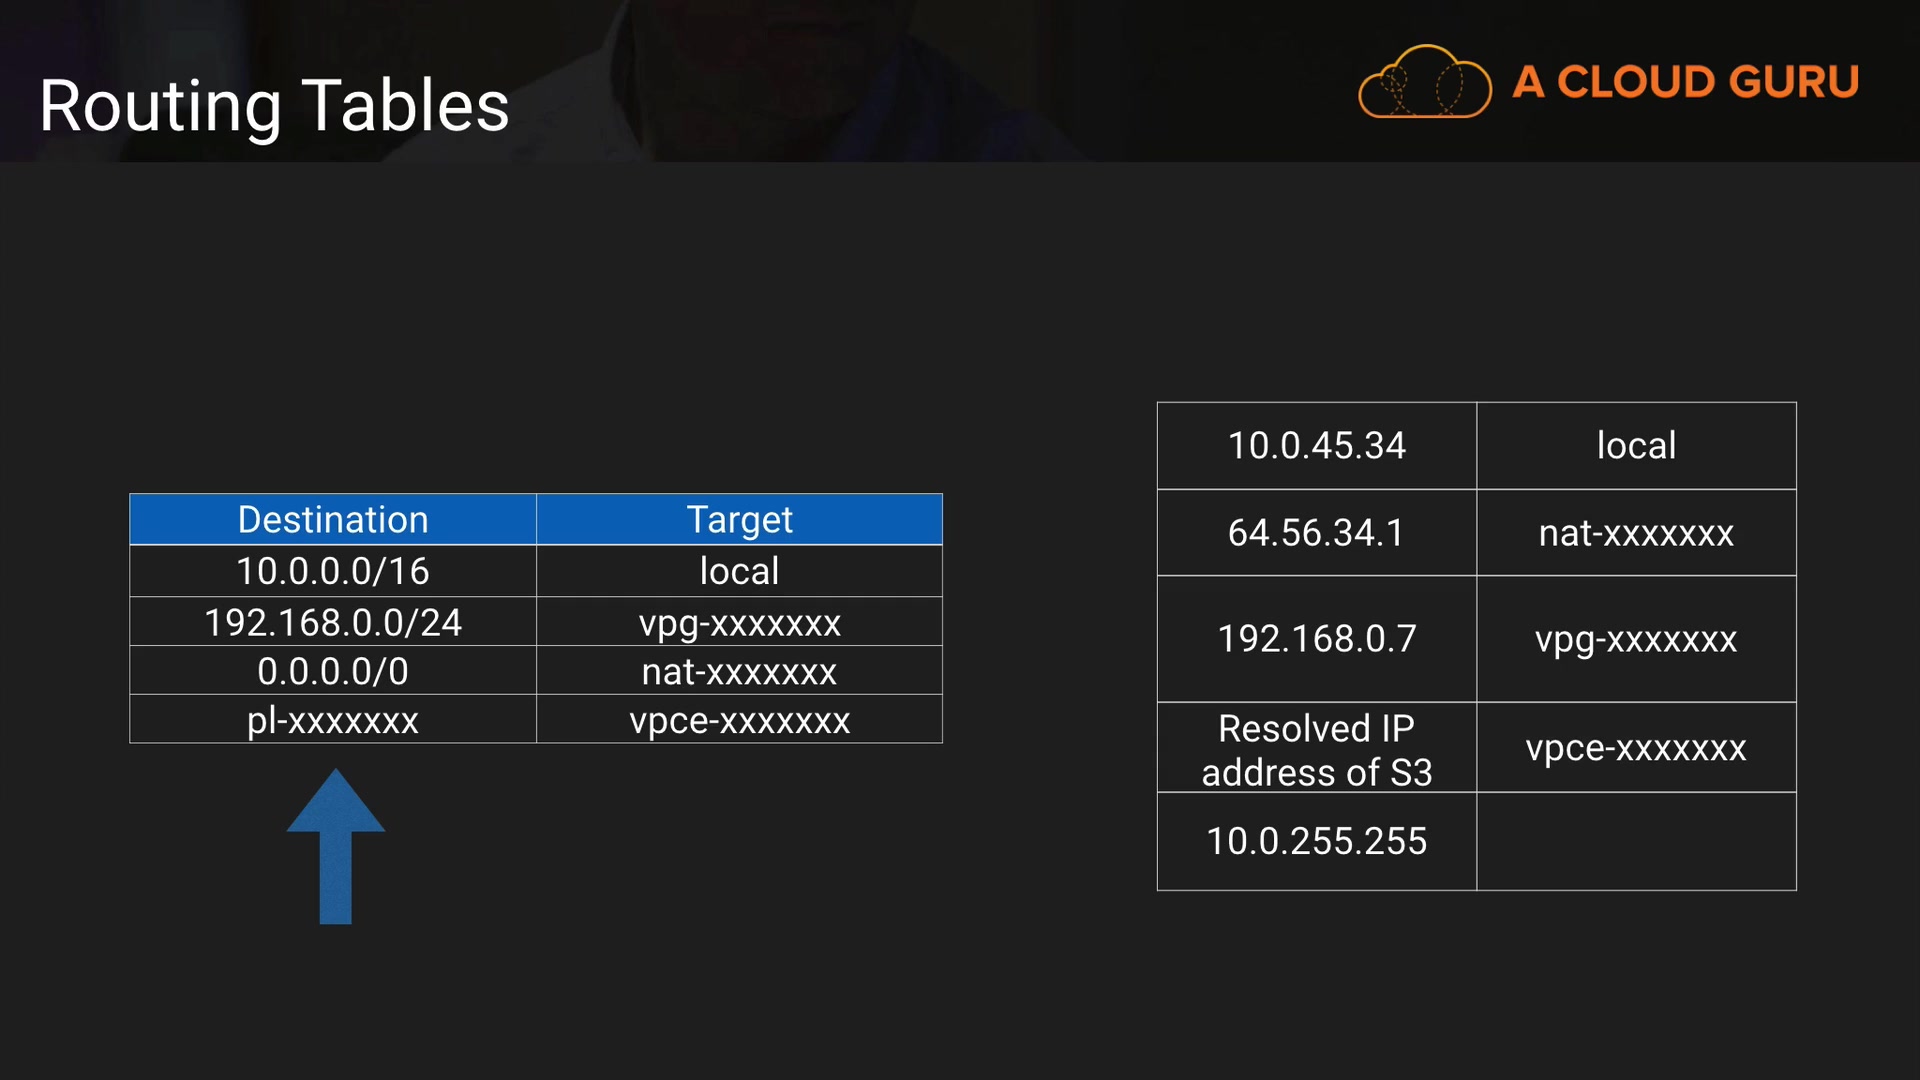1920x1080 pixels.
Task: Click the A CLOUD GURU brand text
Action: 1685,82
